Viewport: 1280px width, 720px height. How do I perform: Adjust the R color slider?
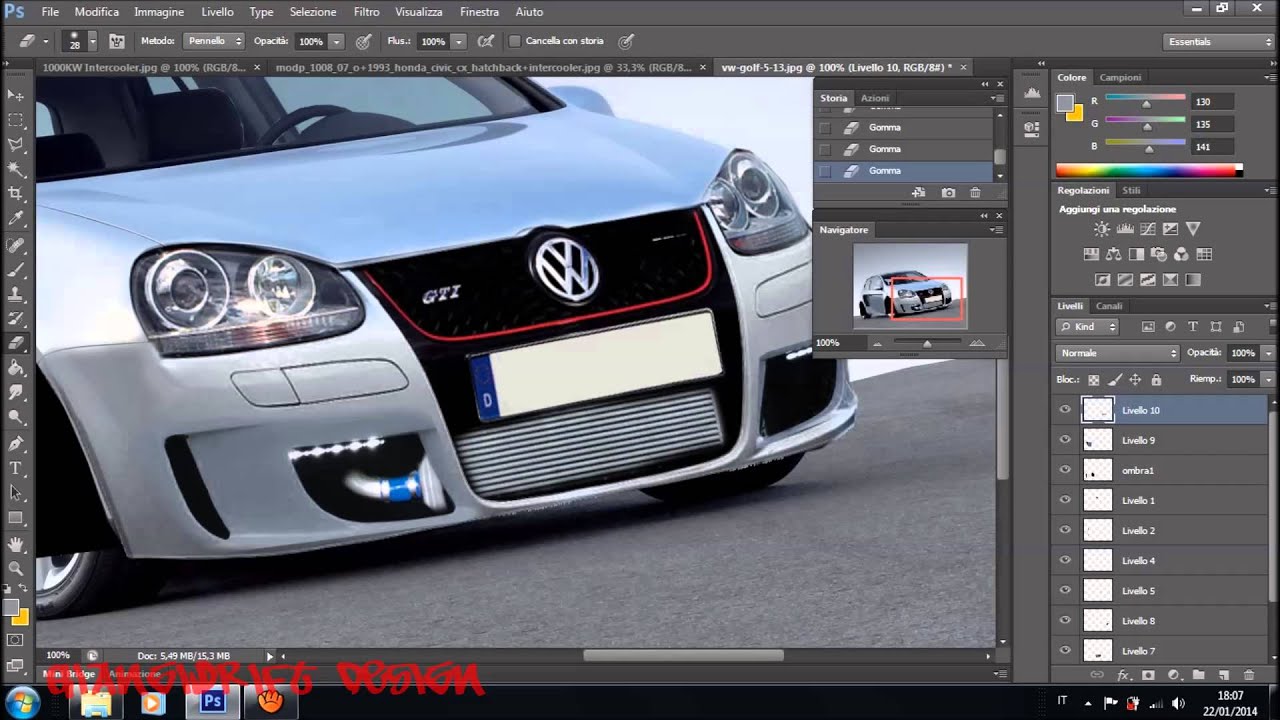coord(1145,102)
